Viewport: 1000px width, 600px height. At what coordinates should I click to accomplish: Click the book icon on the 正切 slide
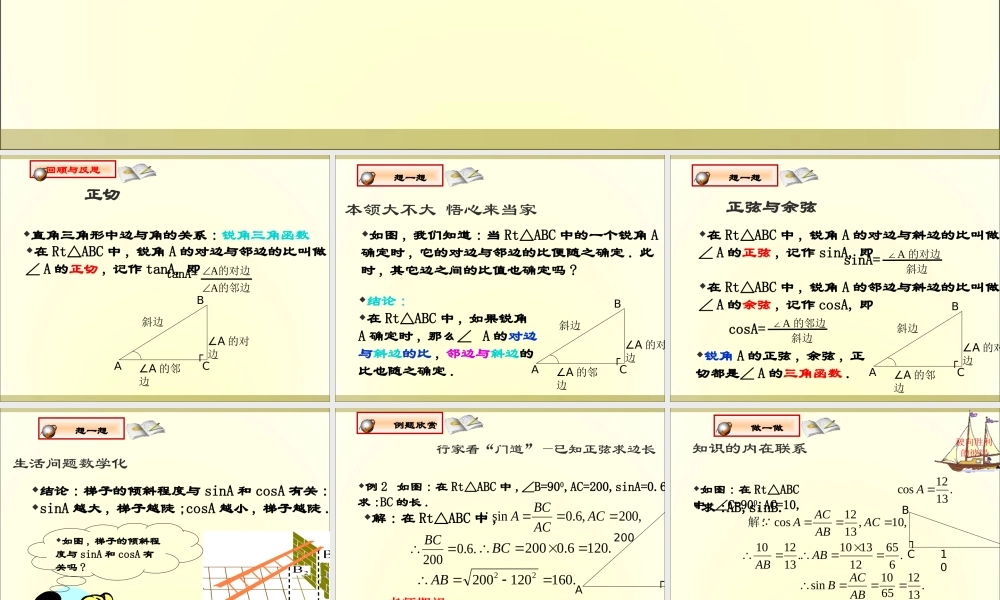137,172
